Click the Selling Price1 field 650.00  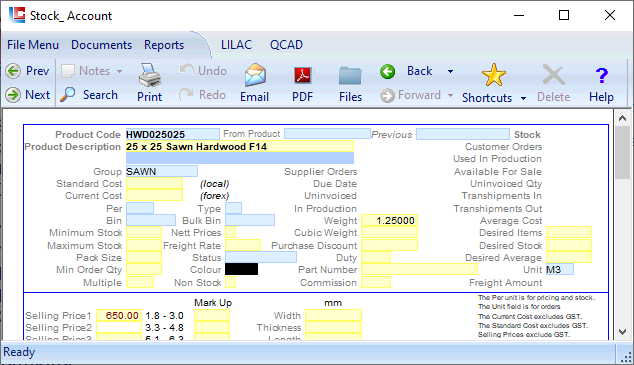119,315
